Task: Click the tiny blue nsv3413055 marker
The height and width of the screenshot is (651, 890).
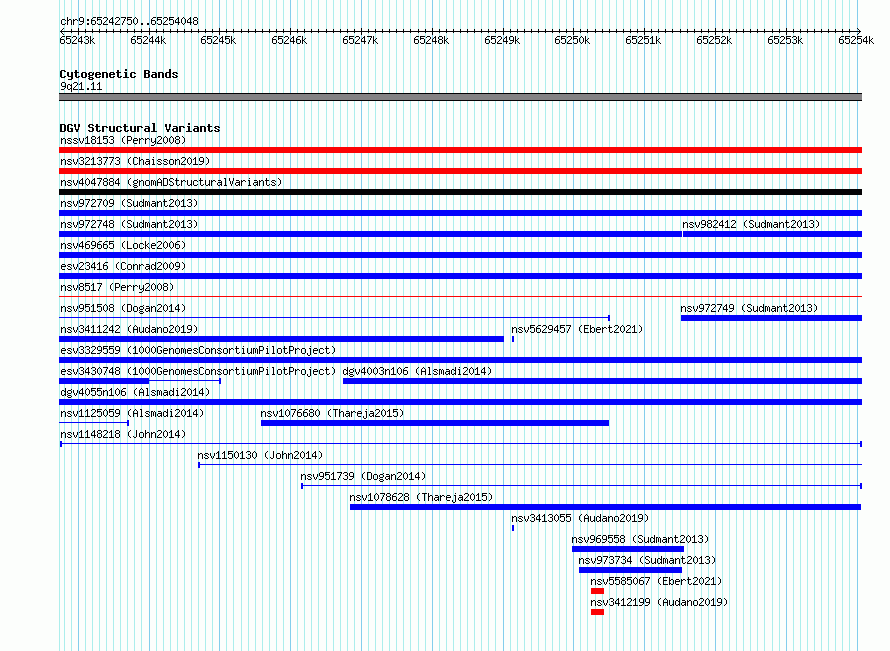Action: (x=513, y=528)
